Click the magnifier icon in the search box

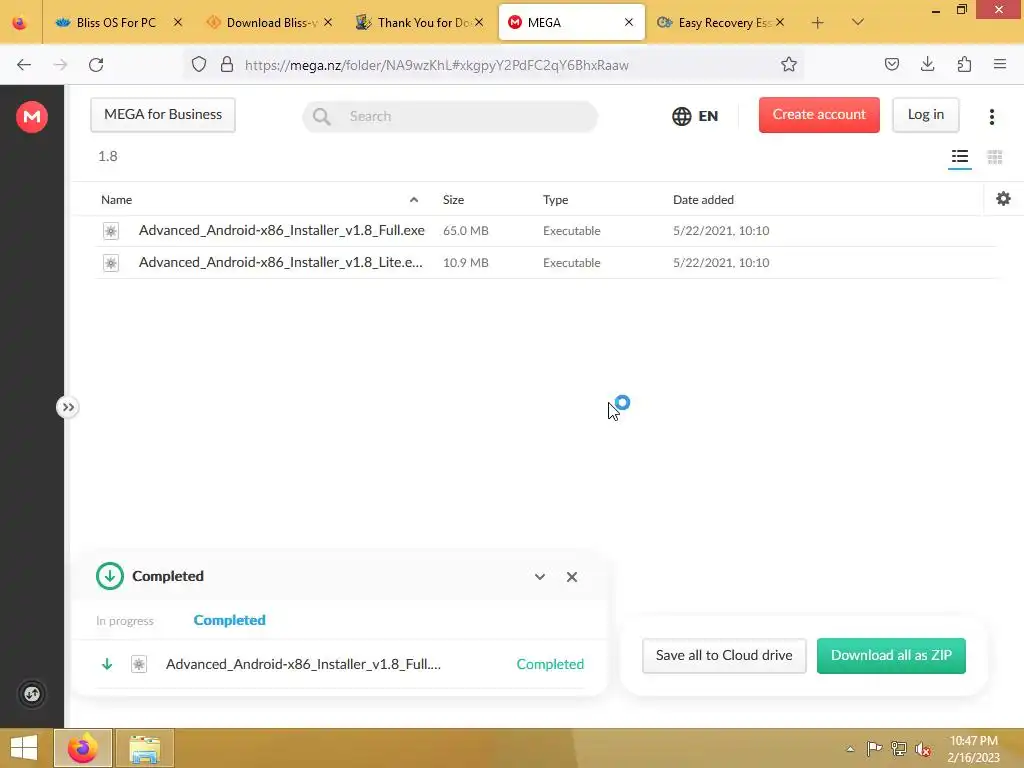pos(321,116)
